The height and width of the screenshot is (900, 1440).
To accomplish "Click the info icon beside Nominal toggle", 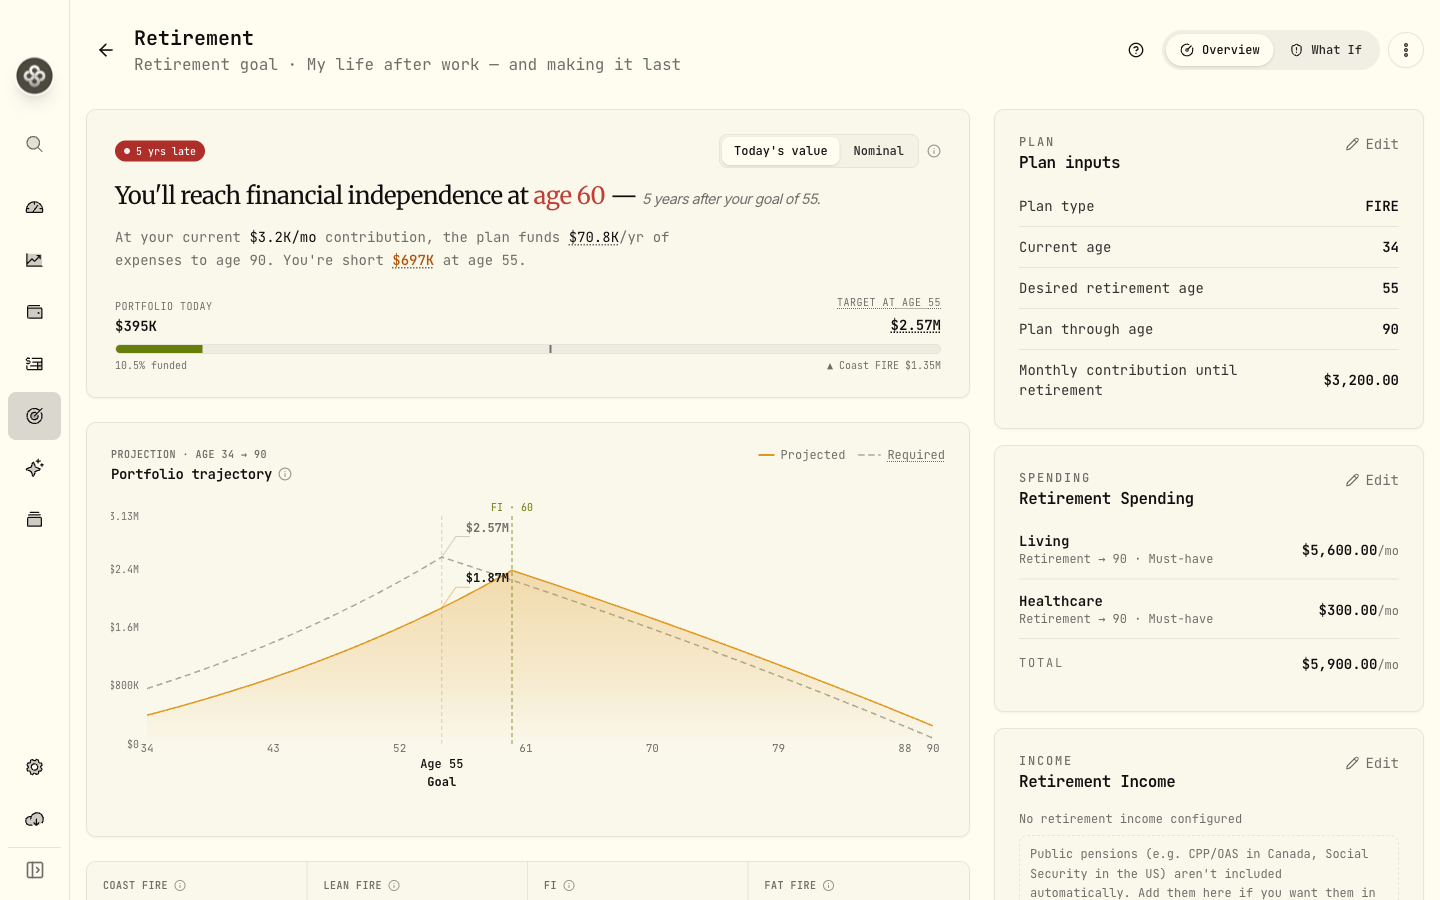I will [x=934, y=151].
